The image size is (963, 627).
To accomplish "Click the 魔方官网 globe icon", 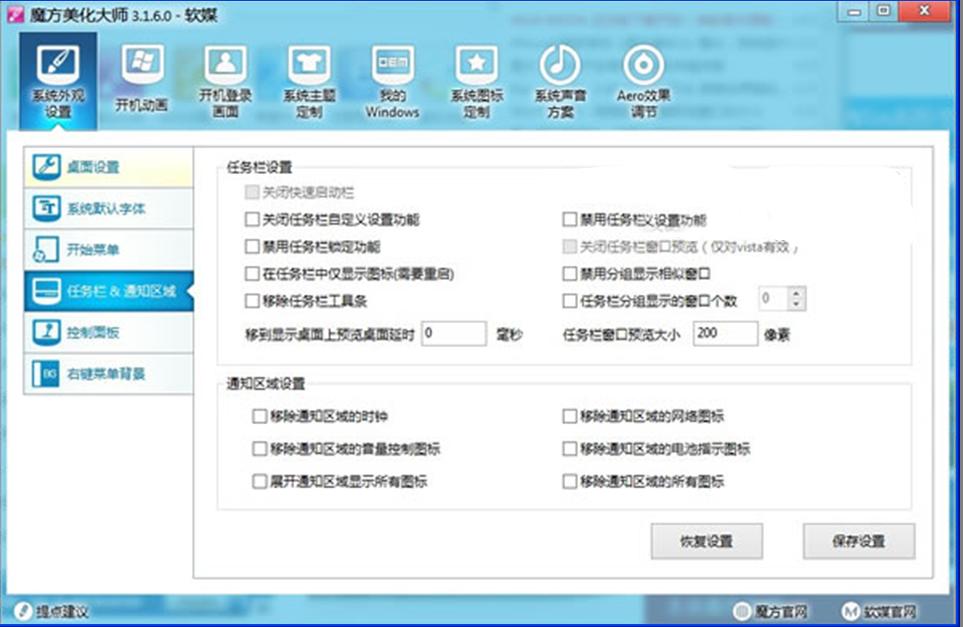I will click(x=742, y=611).
